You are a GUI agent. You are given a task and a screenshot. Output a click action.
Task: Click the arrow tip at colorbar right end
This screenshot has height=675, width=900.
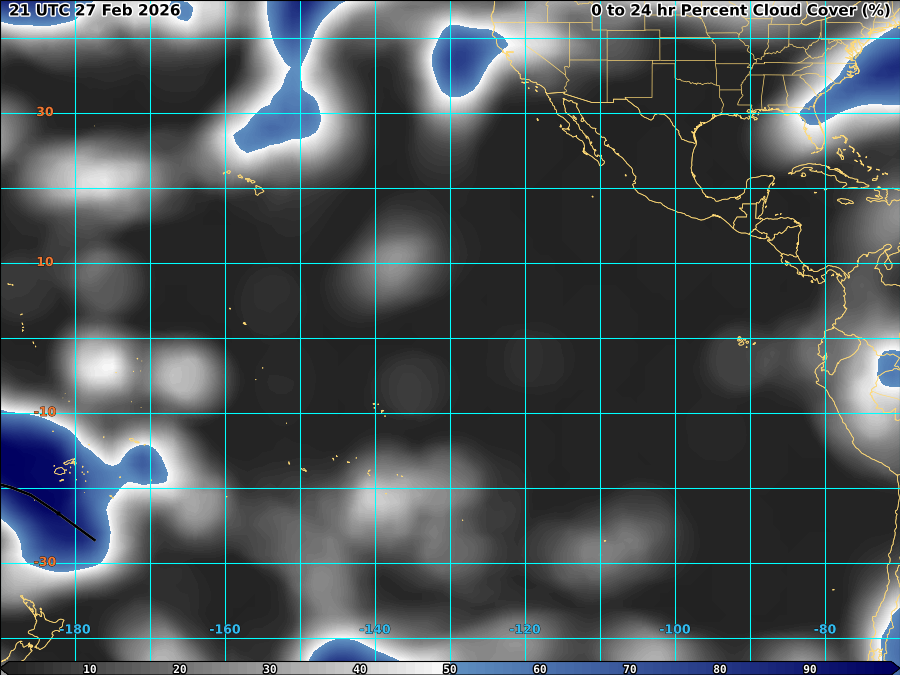click(894, 668)
